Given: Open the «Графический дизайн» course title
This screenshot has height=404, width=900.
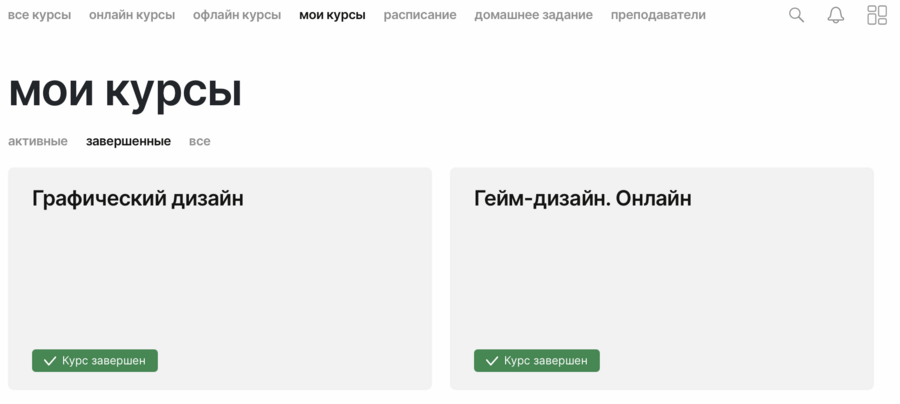Looking at the screenshot, I should [138, 198].
